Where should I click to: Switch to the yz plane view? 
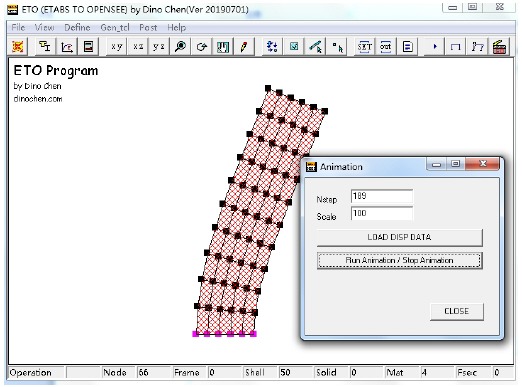[158, 47]
